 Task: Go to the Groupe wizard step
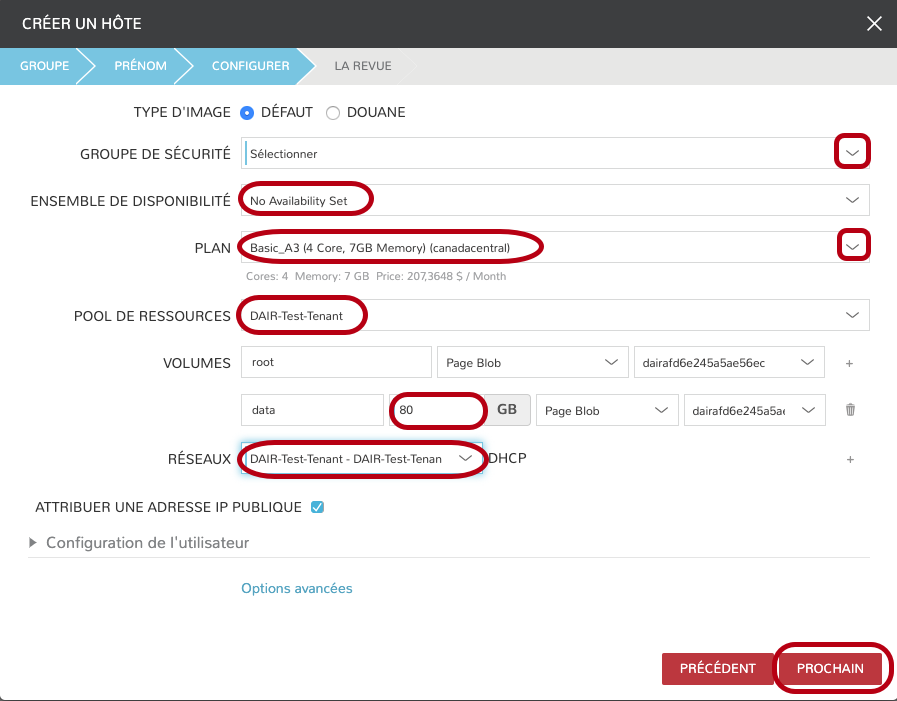pyautogui.click(x=44, y=66)
